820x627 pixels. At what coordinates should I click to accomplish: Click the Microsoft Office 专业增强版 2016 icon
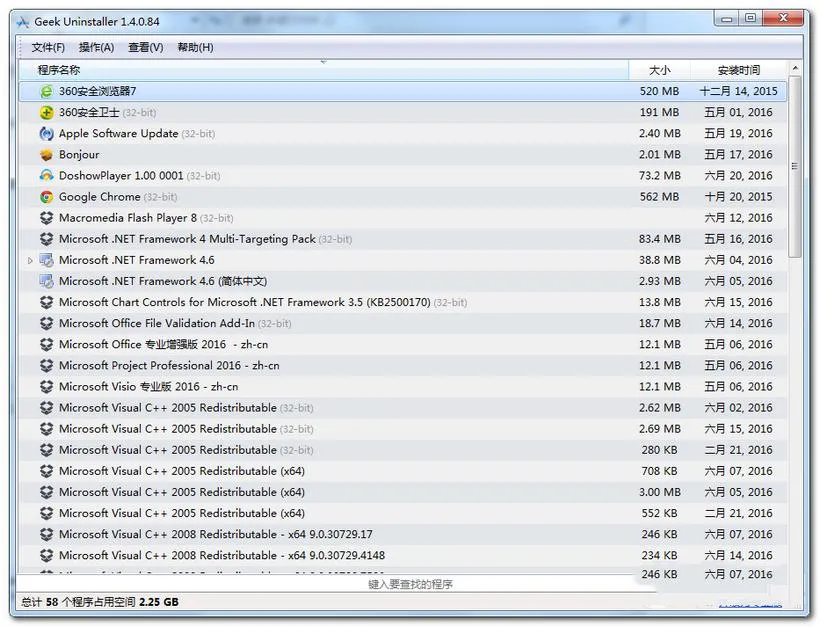pyautogui.click(x=47, y=345)
